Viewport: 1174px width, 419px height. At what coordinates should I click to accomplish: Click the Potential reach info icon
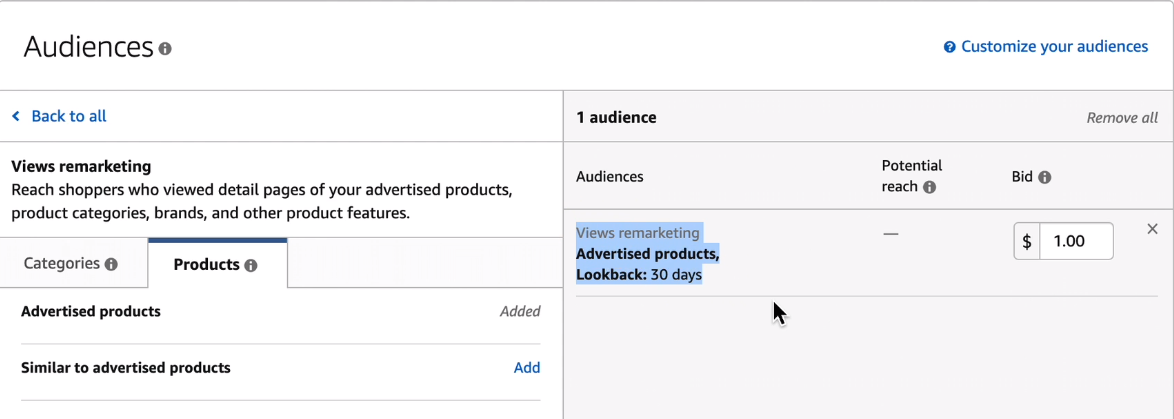[929, 187]
